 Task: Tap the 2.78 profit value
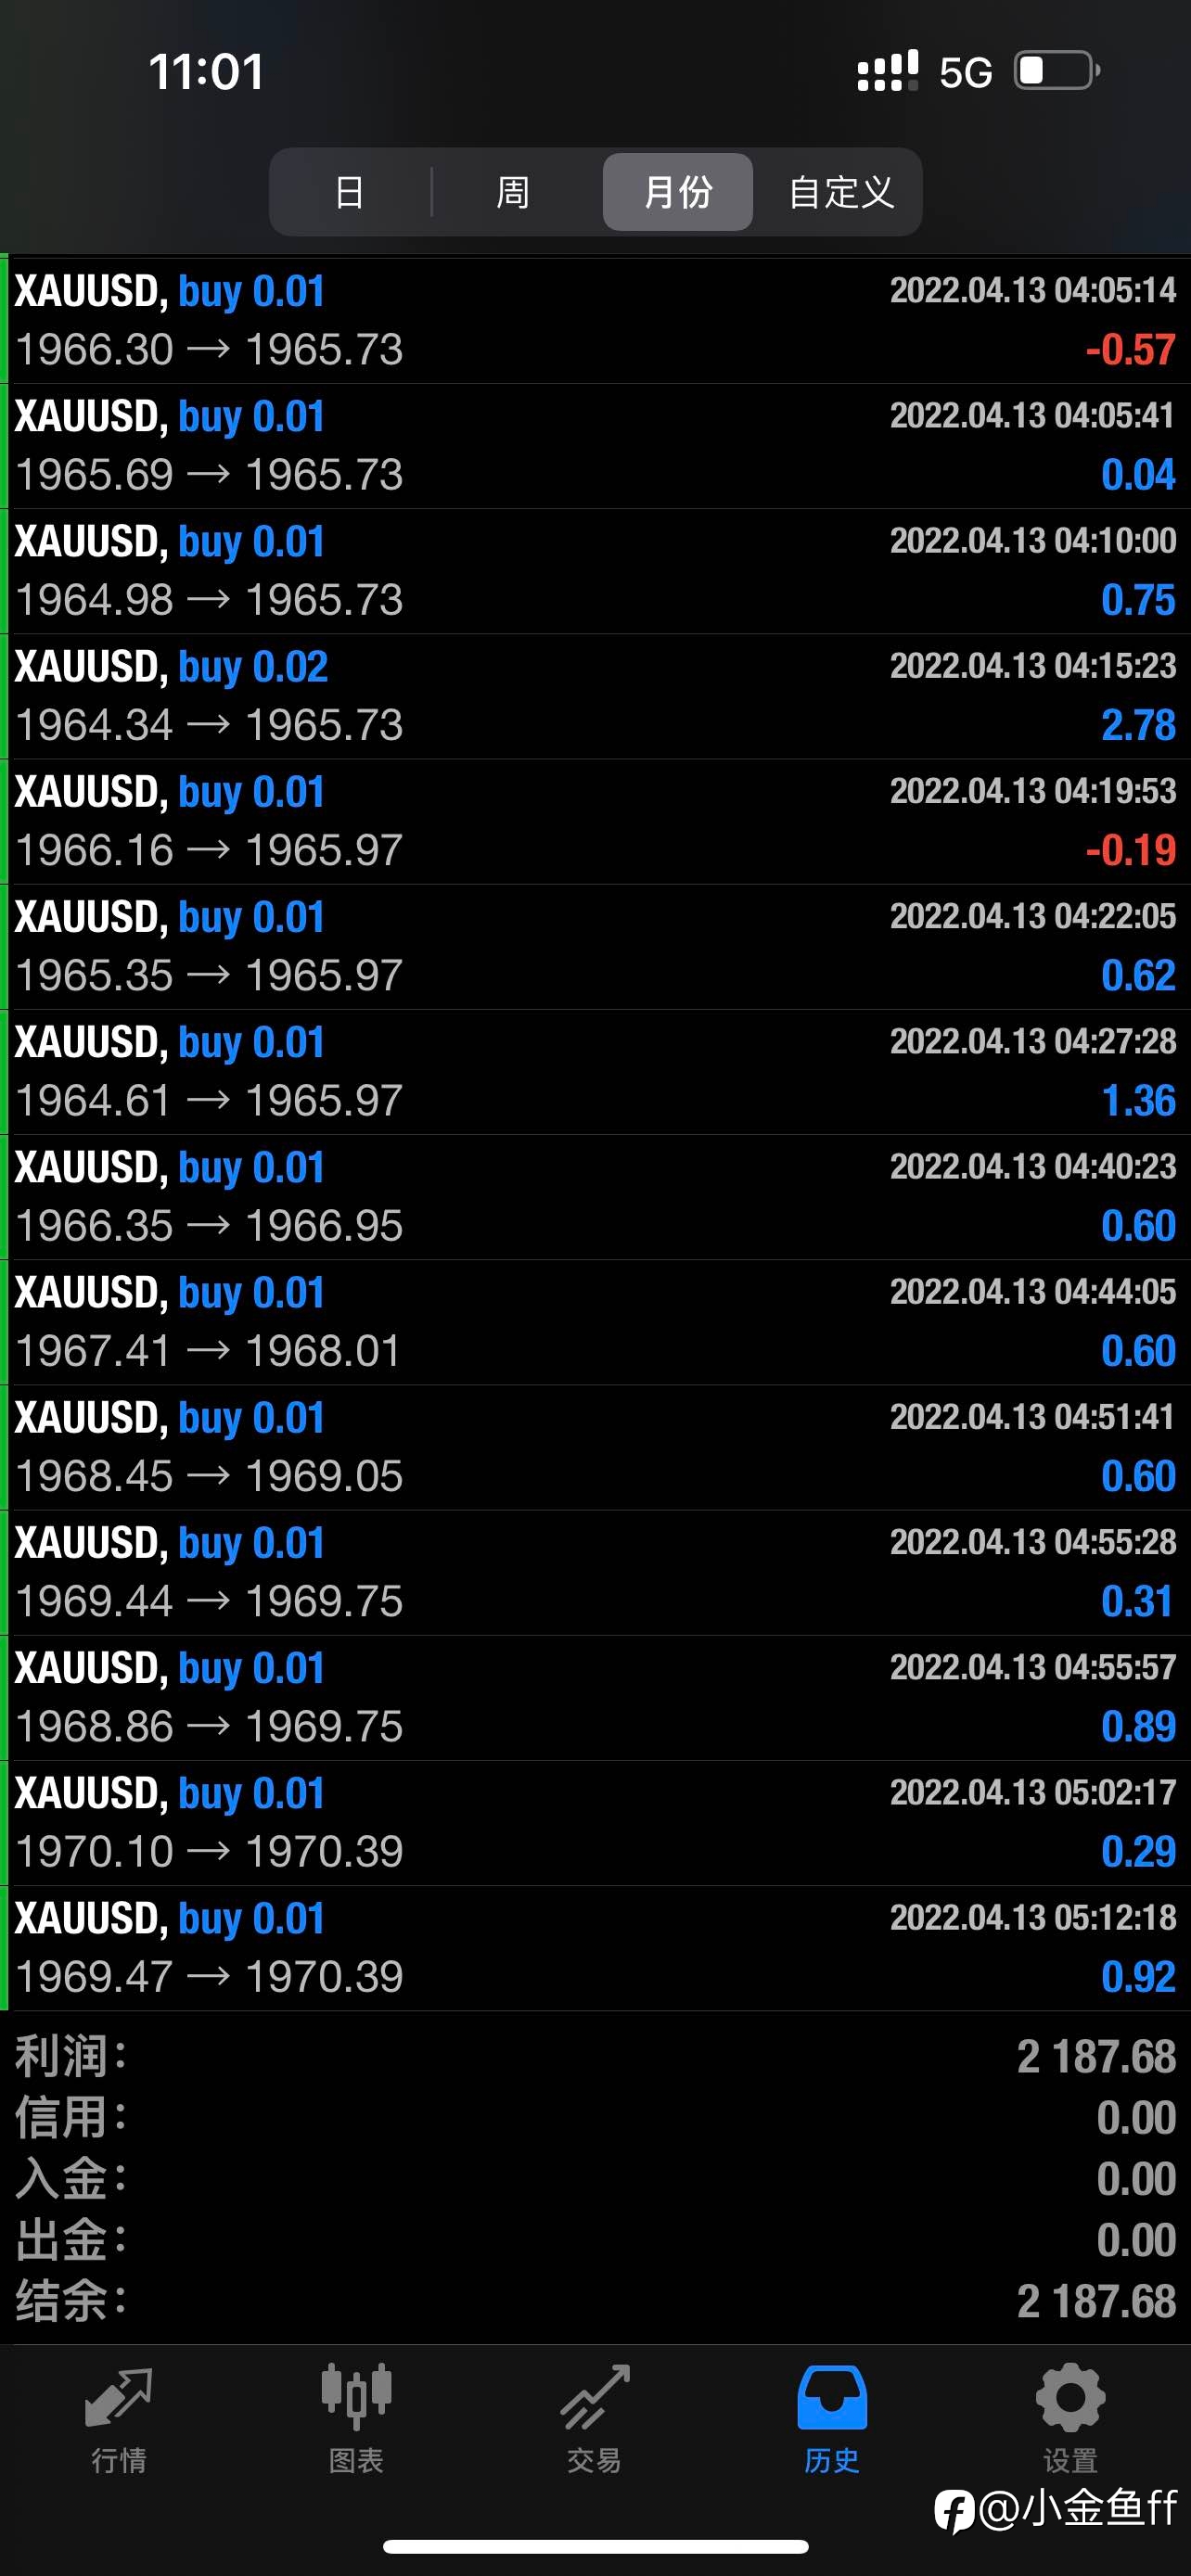(1138, 725)
